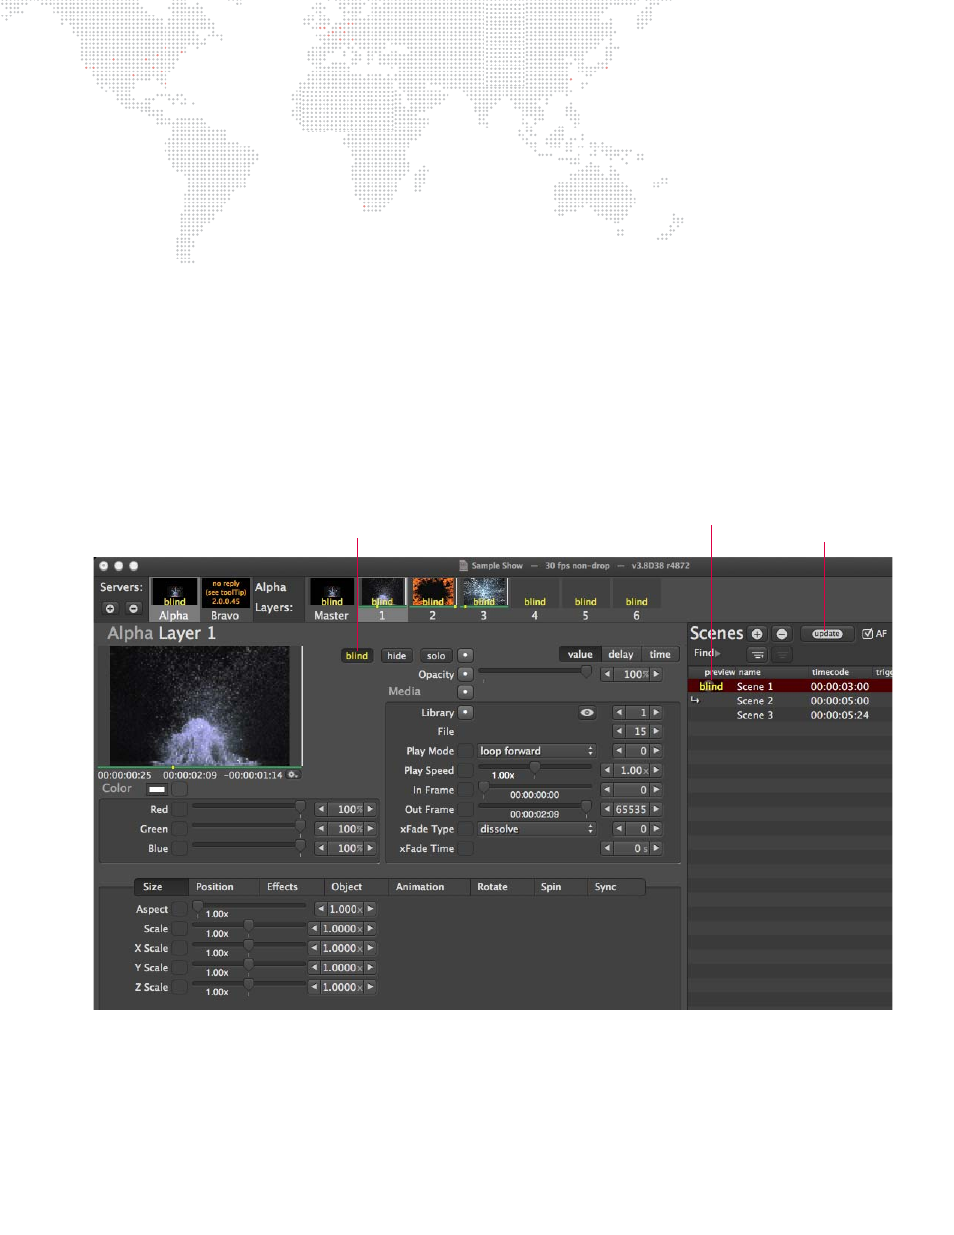Decrease Z Scale value with left arrow
Viewport: 954px width, 1235px height.
point(314,988)
